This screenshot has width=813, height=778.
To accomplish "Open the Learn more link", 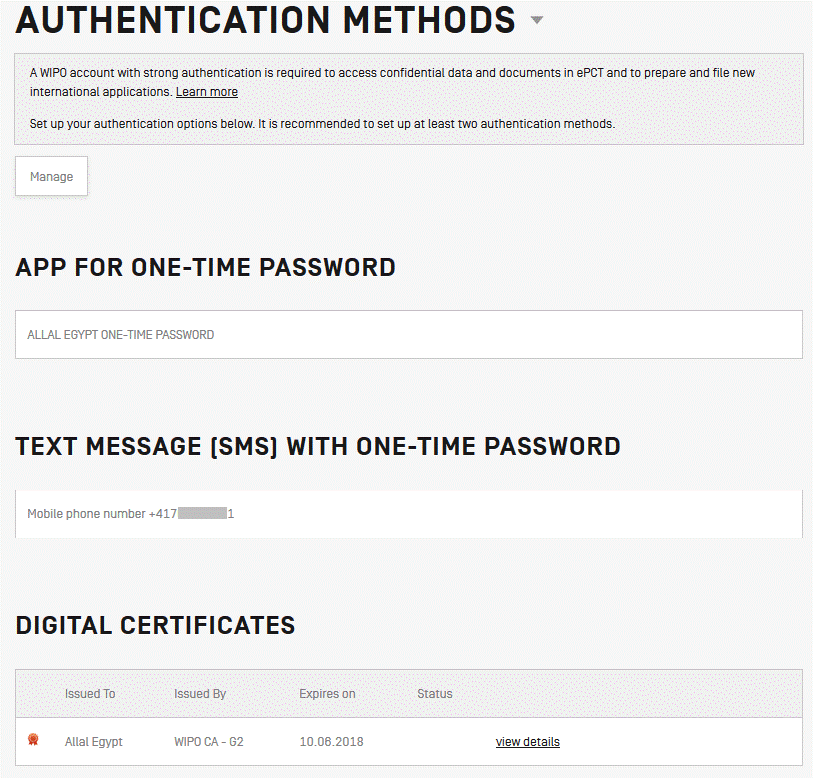I will [206, 91].
